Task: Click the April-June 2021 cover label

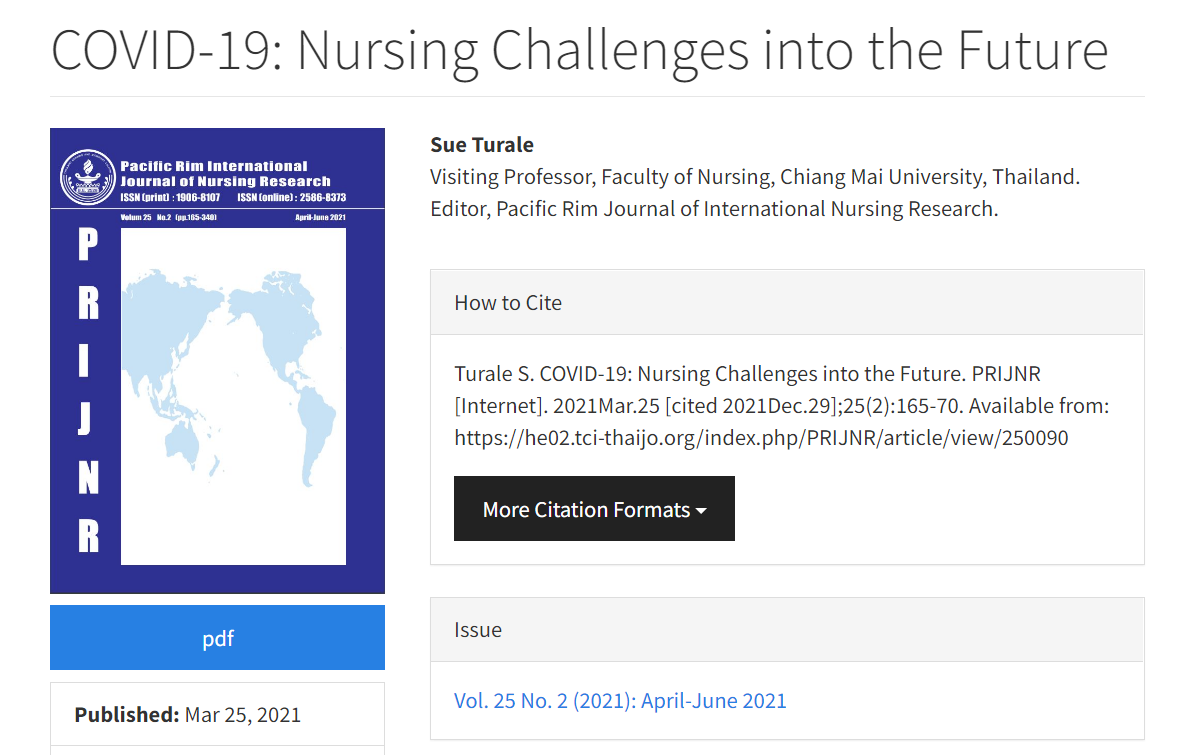Action: point(321,217)
